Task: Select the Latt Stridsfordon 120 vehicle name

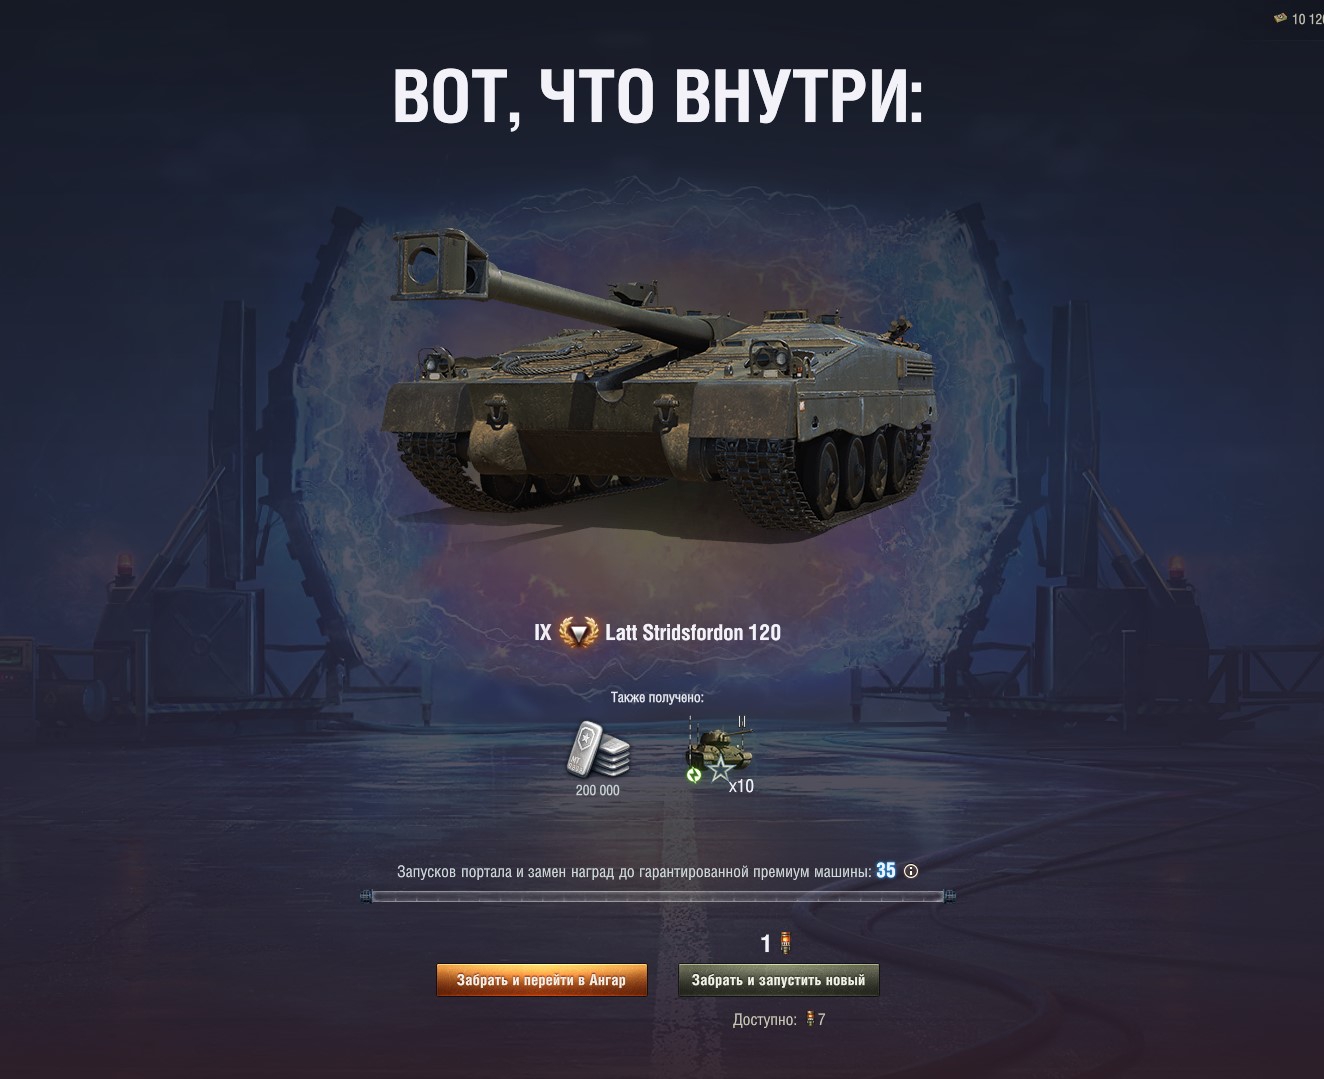Action: tap(693, 632)
